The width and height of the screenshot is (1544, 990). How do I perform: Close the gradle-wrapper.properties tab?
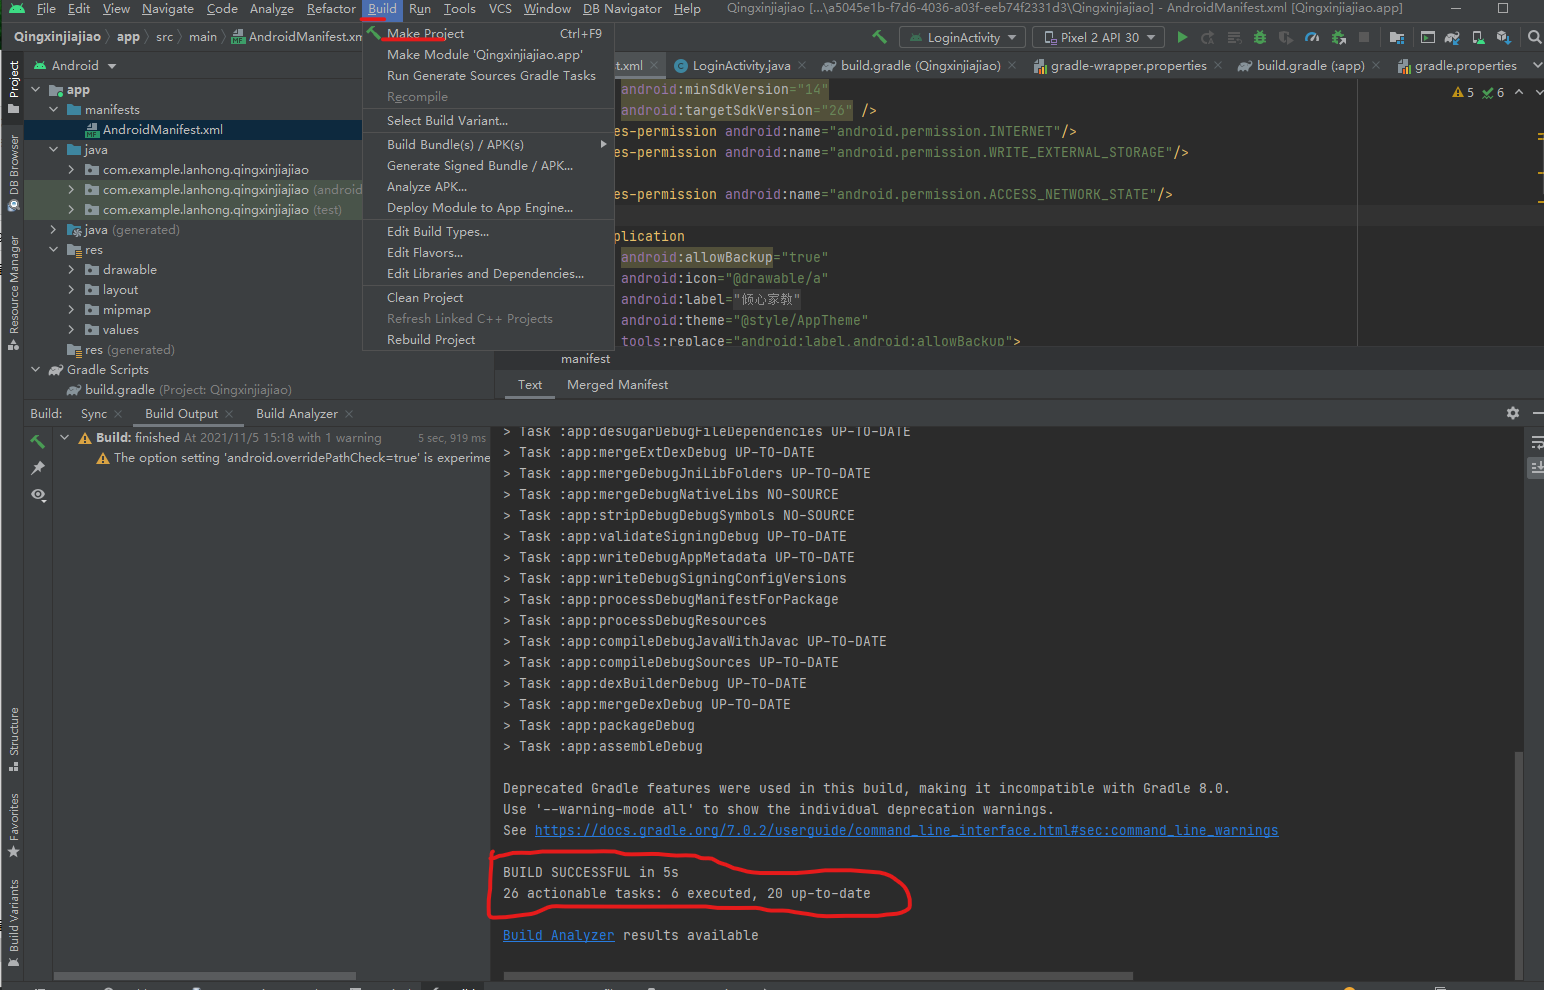pyautogui.click(x=1218, y=66)
